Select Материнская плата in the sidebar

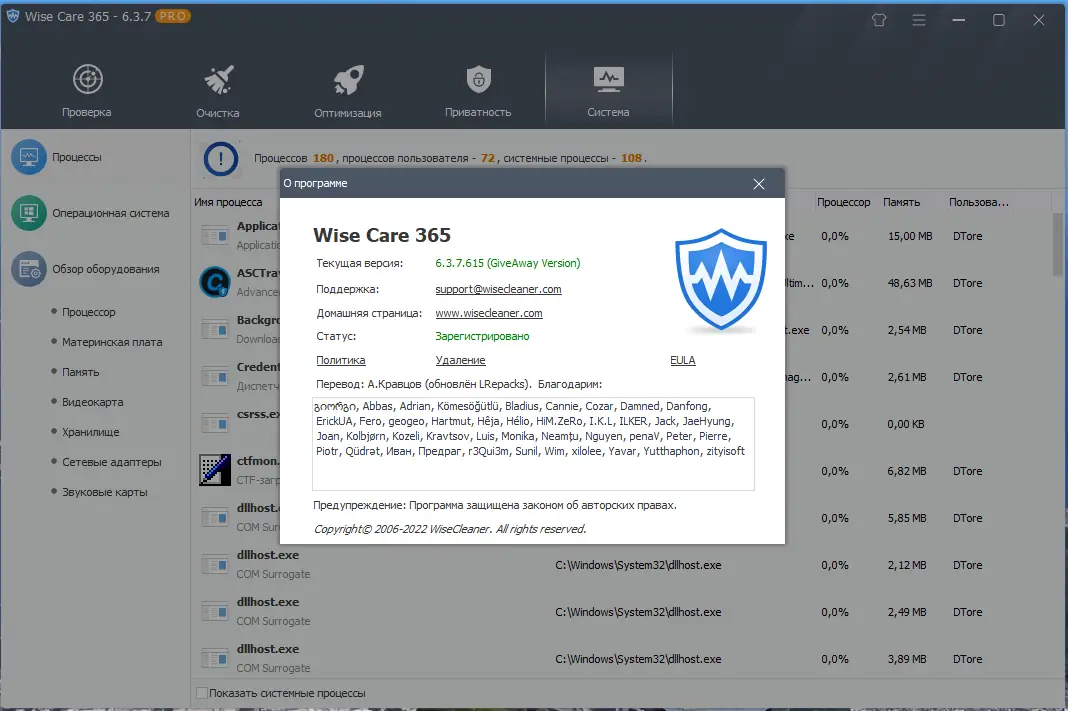(112, 342)
